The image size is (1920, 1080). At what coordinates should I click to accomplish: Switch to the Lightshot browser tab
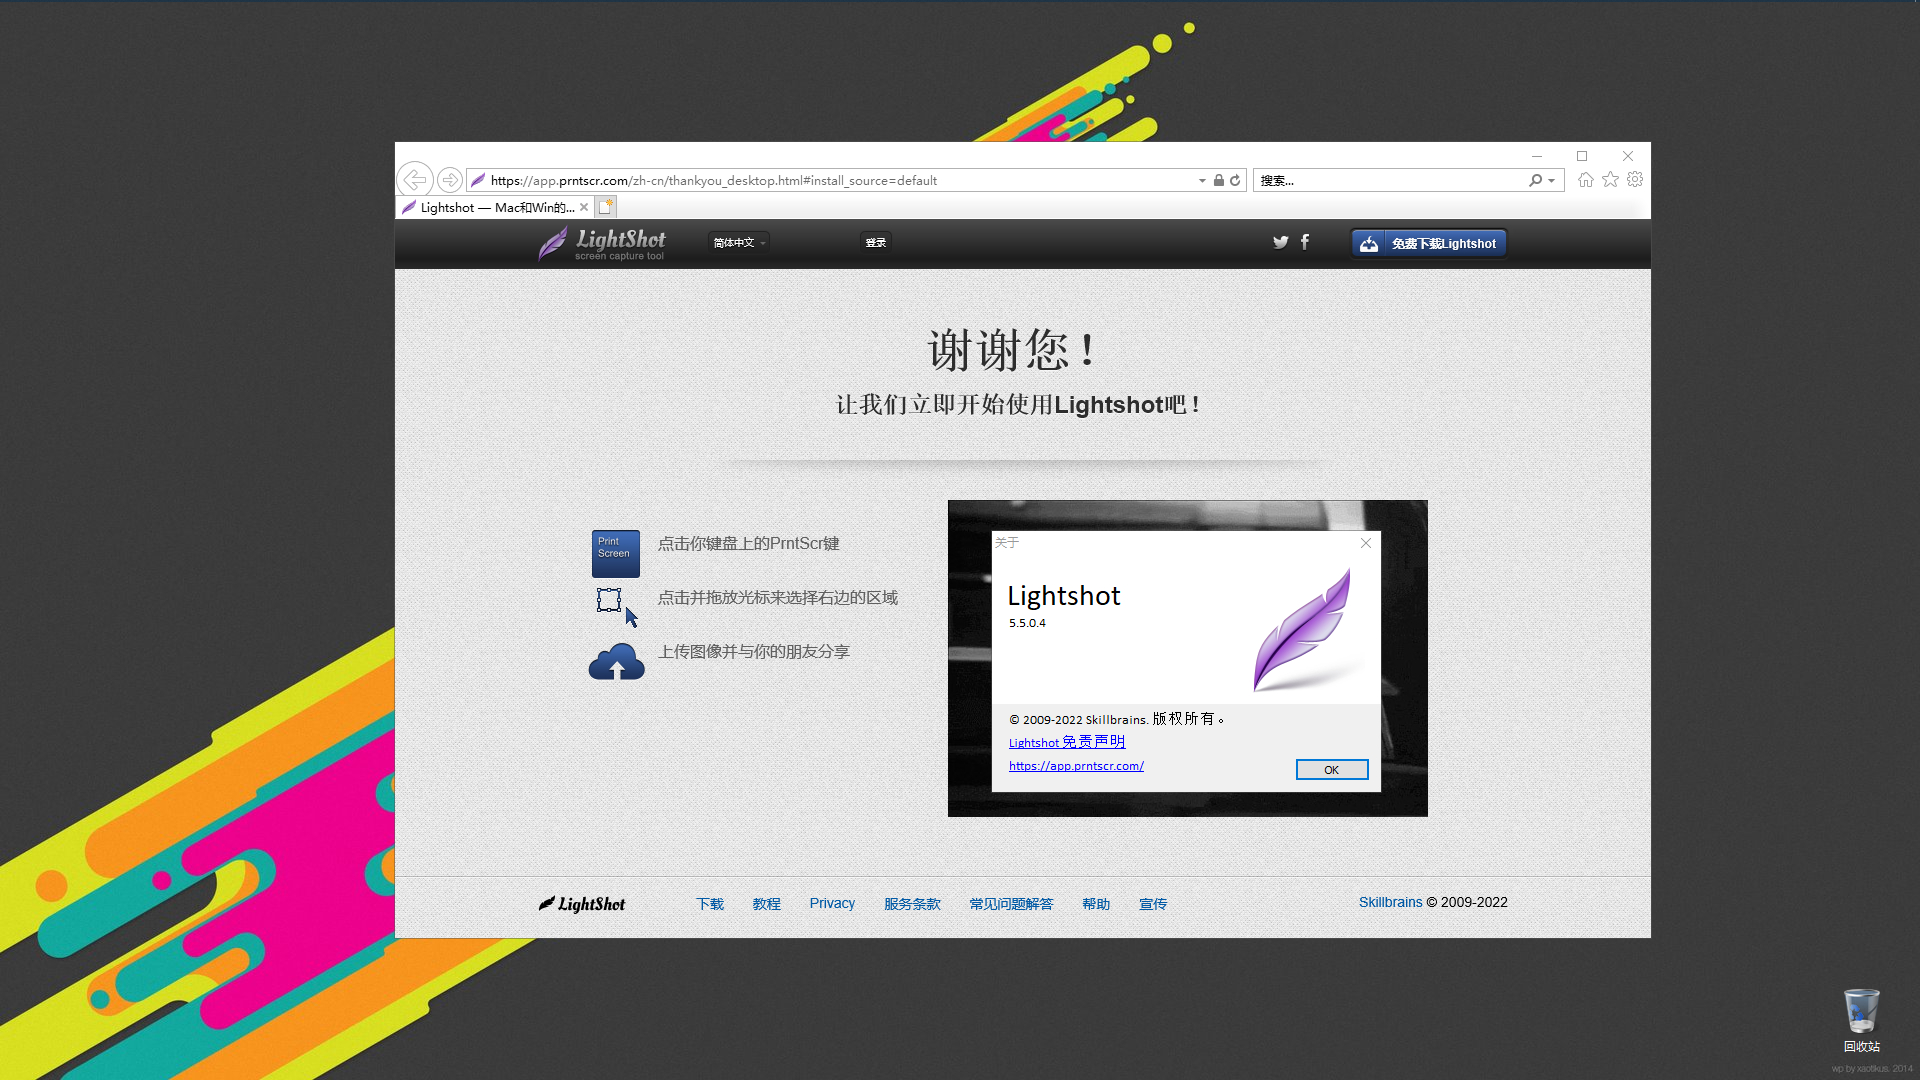tap(490, 207)
